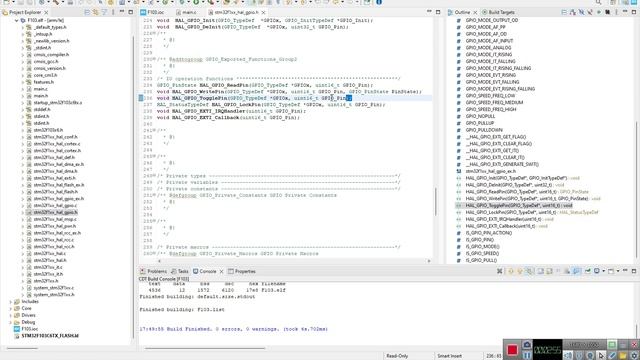
Task: Open the Properties tab
Action: [x=242, y=271]
